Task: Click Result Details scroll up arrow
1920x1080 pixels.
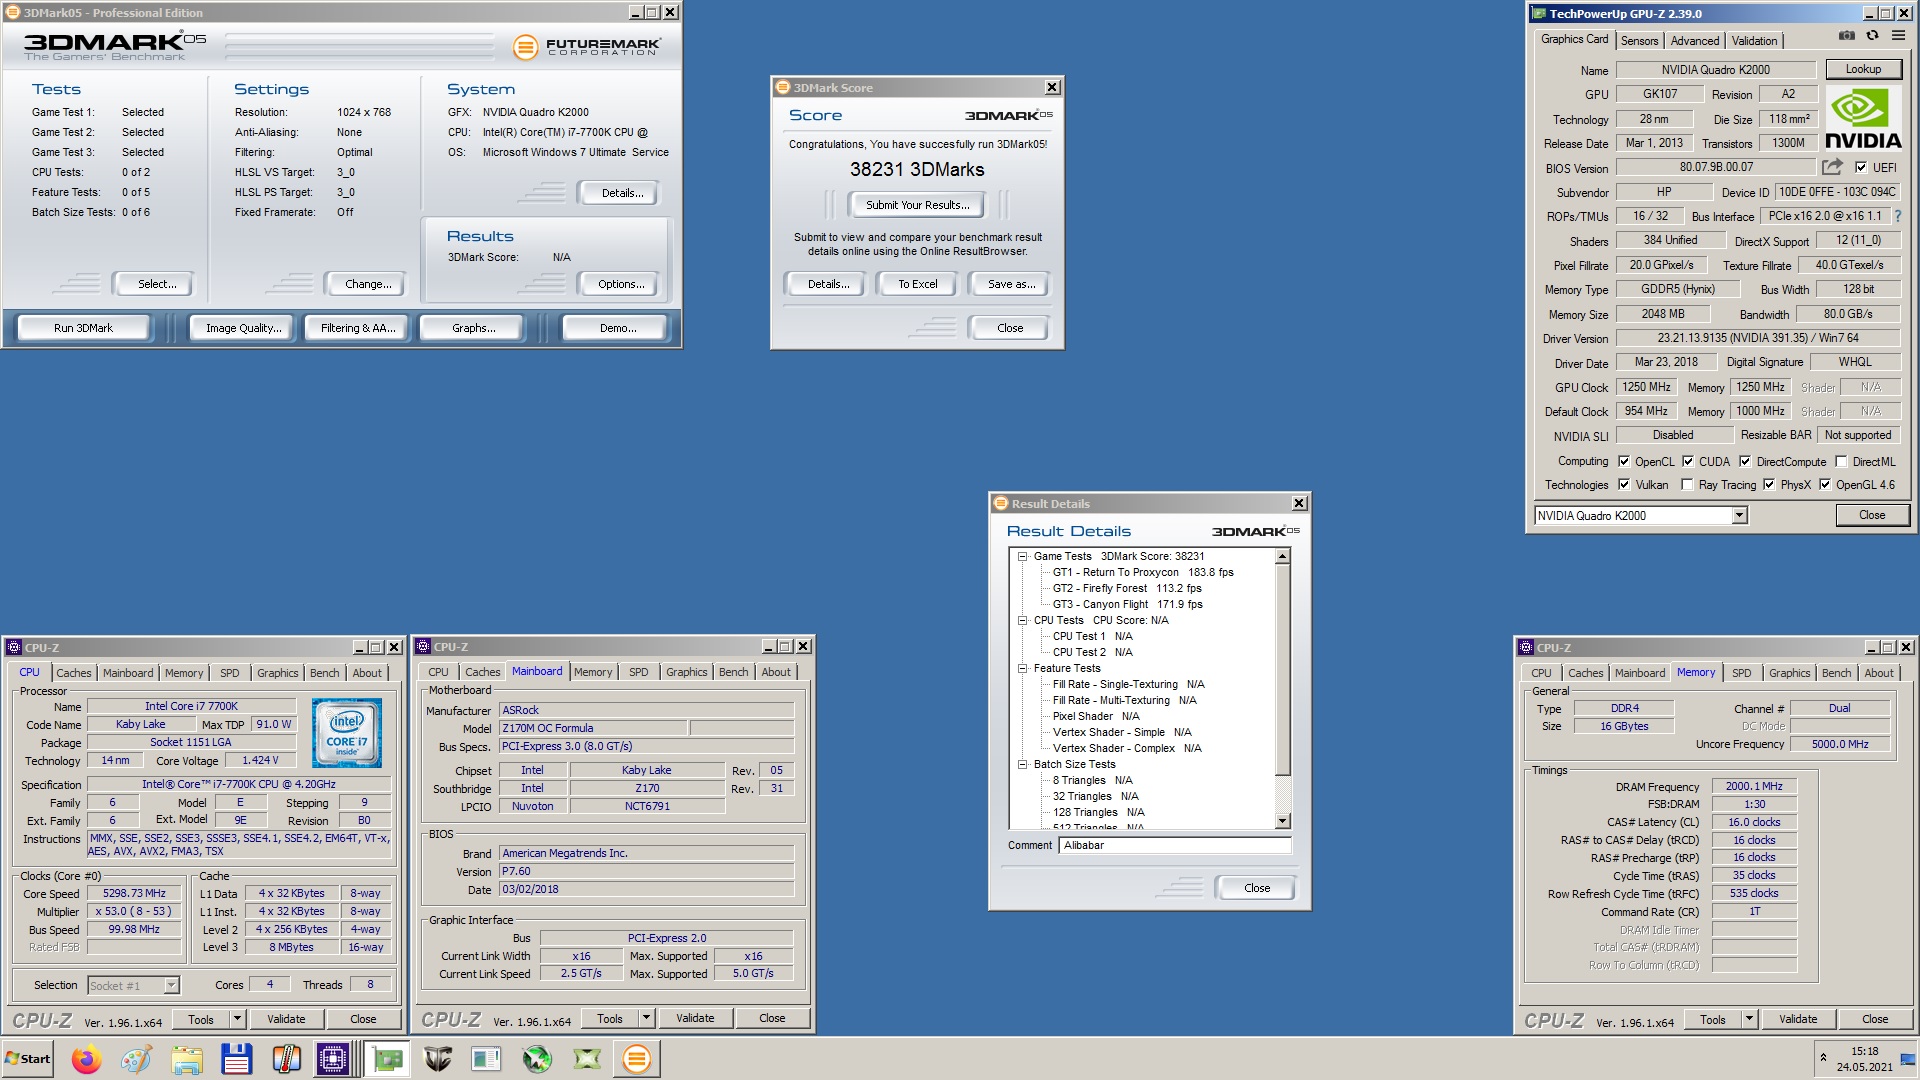Action: click(1283, 557)
